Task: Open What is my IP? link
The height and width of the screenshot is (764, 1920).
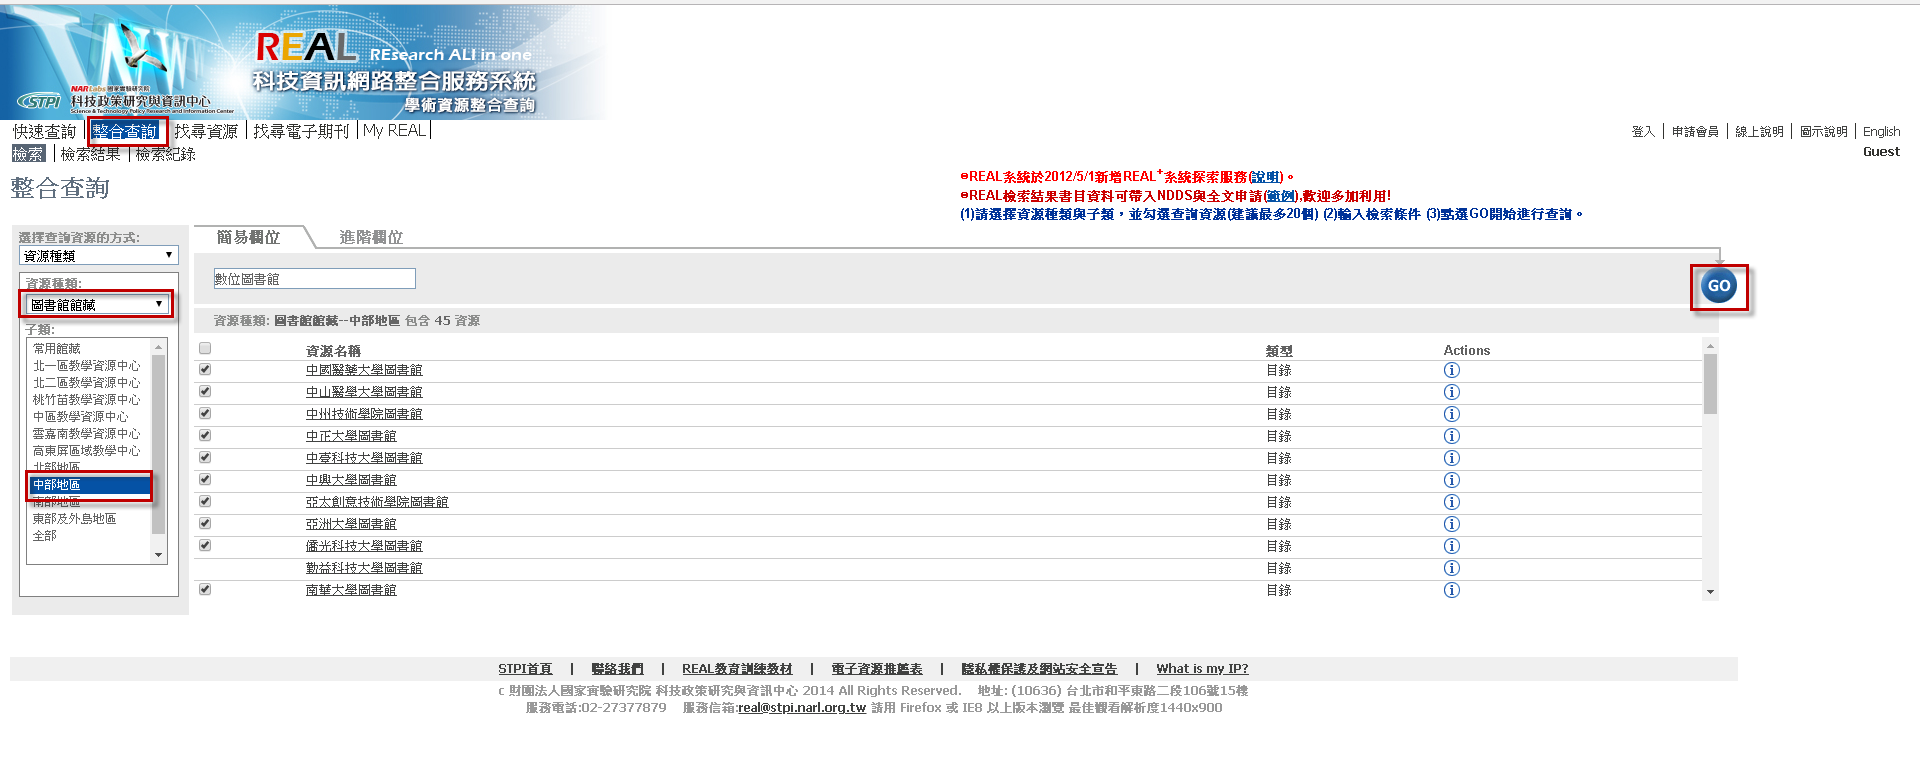Action: click(1202, 669)
